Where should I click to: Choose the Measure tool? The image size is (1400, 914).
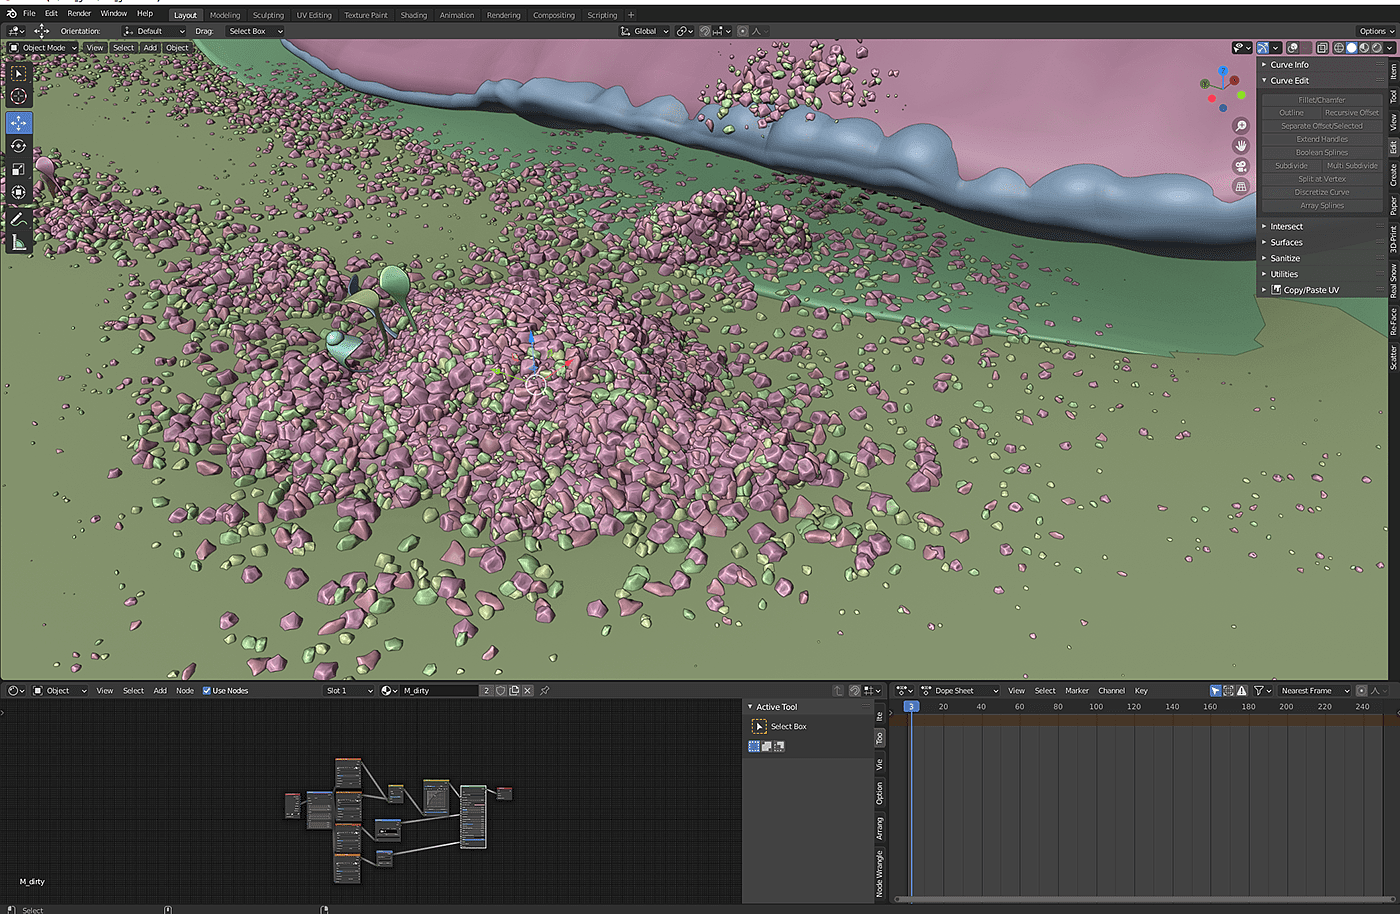pos(19,243)
